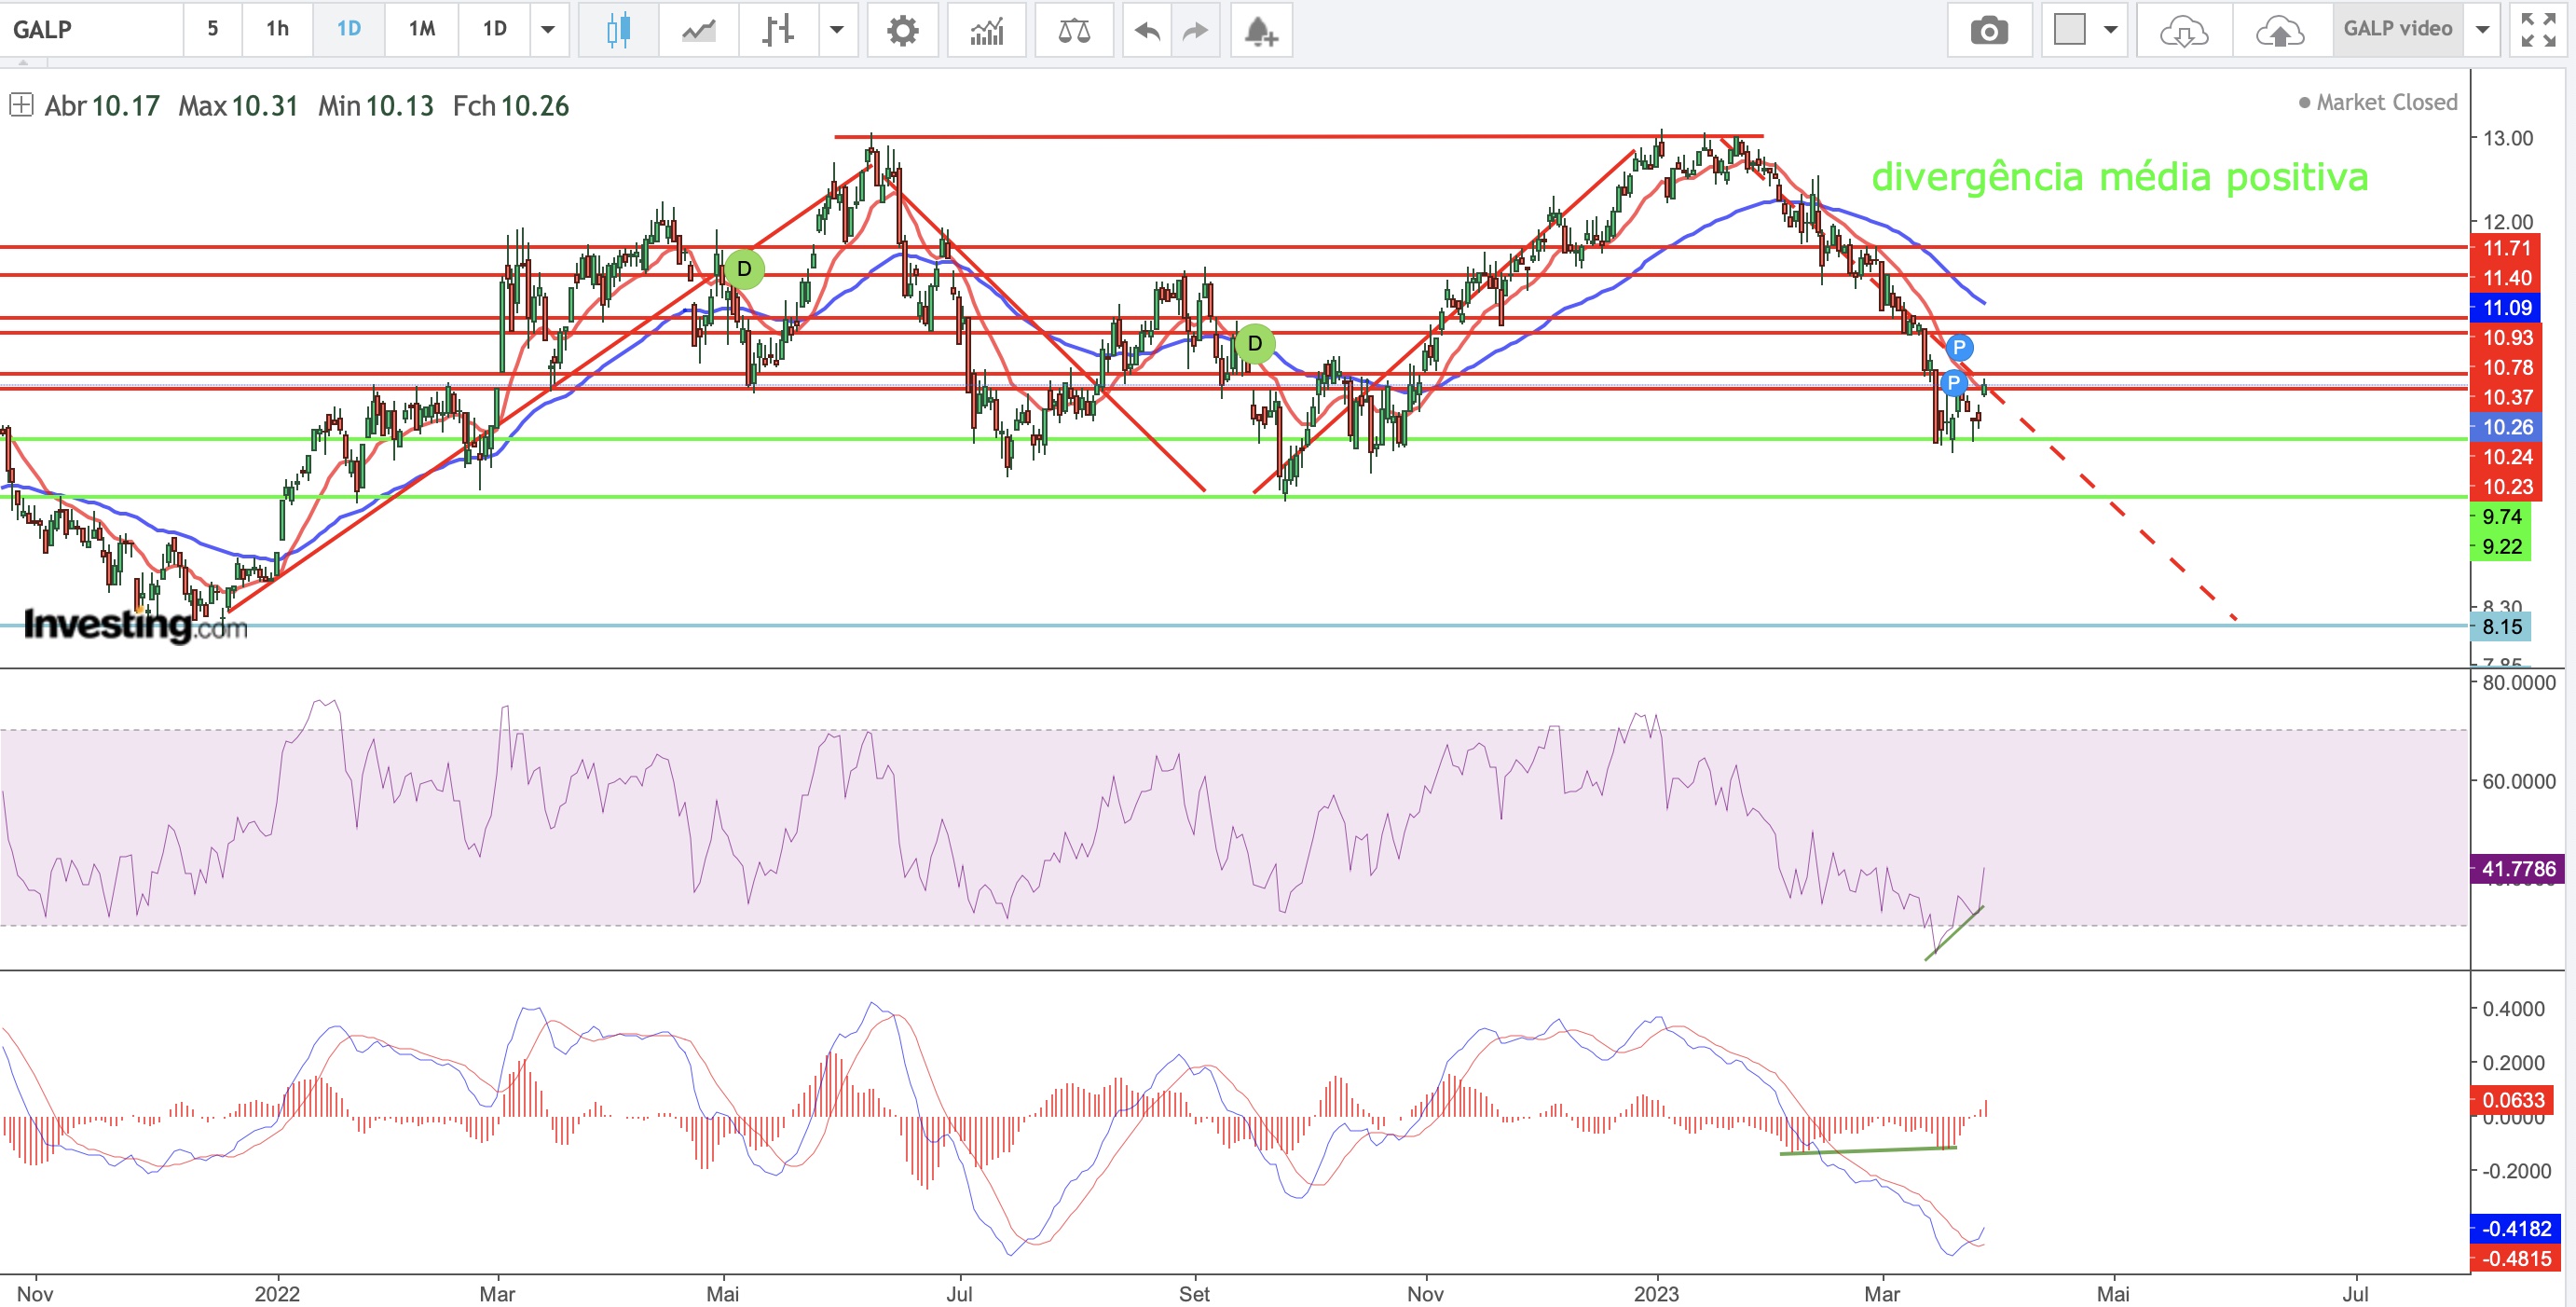The height and width of the screenshot is (1307, 2576).
Task: Expand the GALP video layout dropdown
Action: [x=2482, y=30]
